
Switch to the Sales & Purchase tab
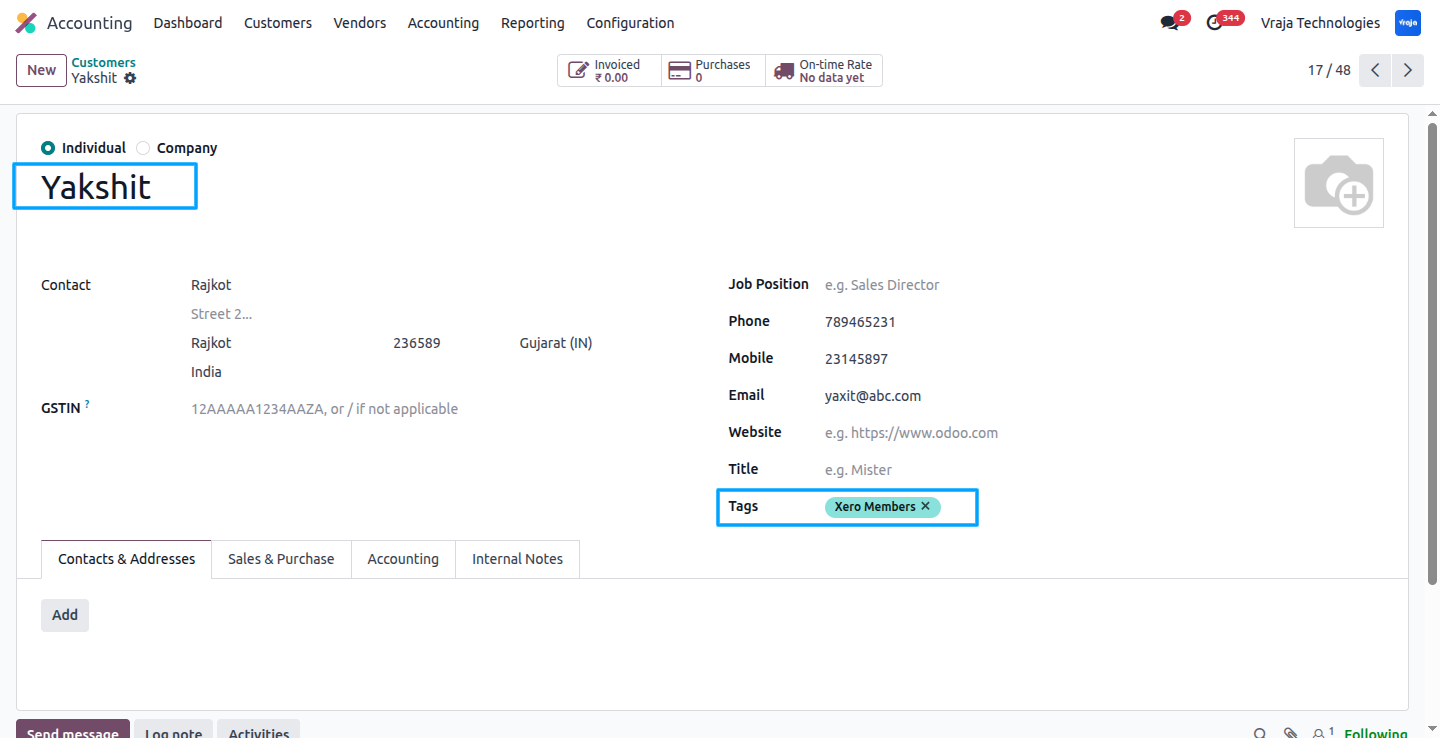coord(281,559)
